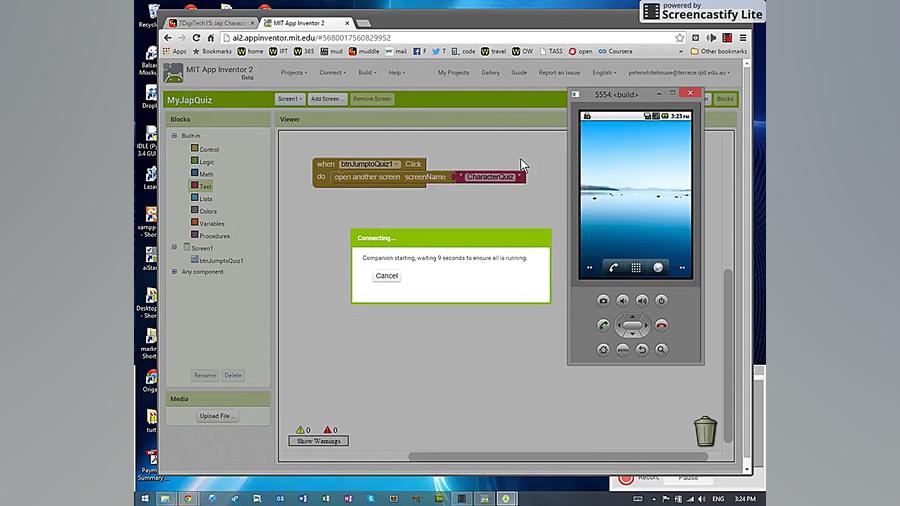Switch to the MIT App Inventor 2 tab
Screen dimensions: 900x506
tap(306, 23)
